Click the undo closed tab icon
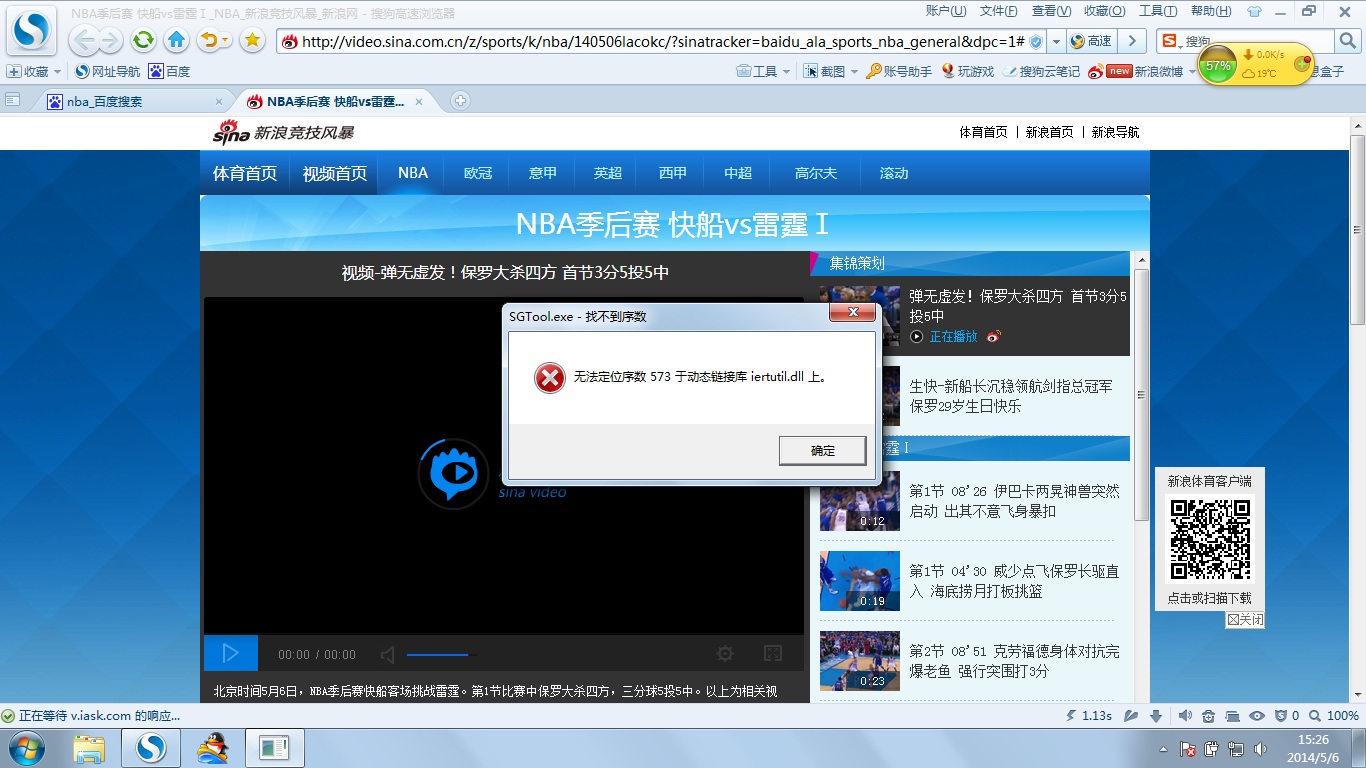This screenshot has width=1366, height=768. [x=209, y=40]
